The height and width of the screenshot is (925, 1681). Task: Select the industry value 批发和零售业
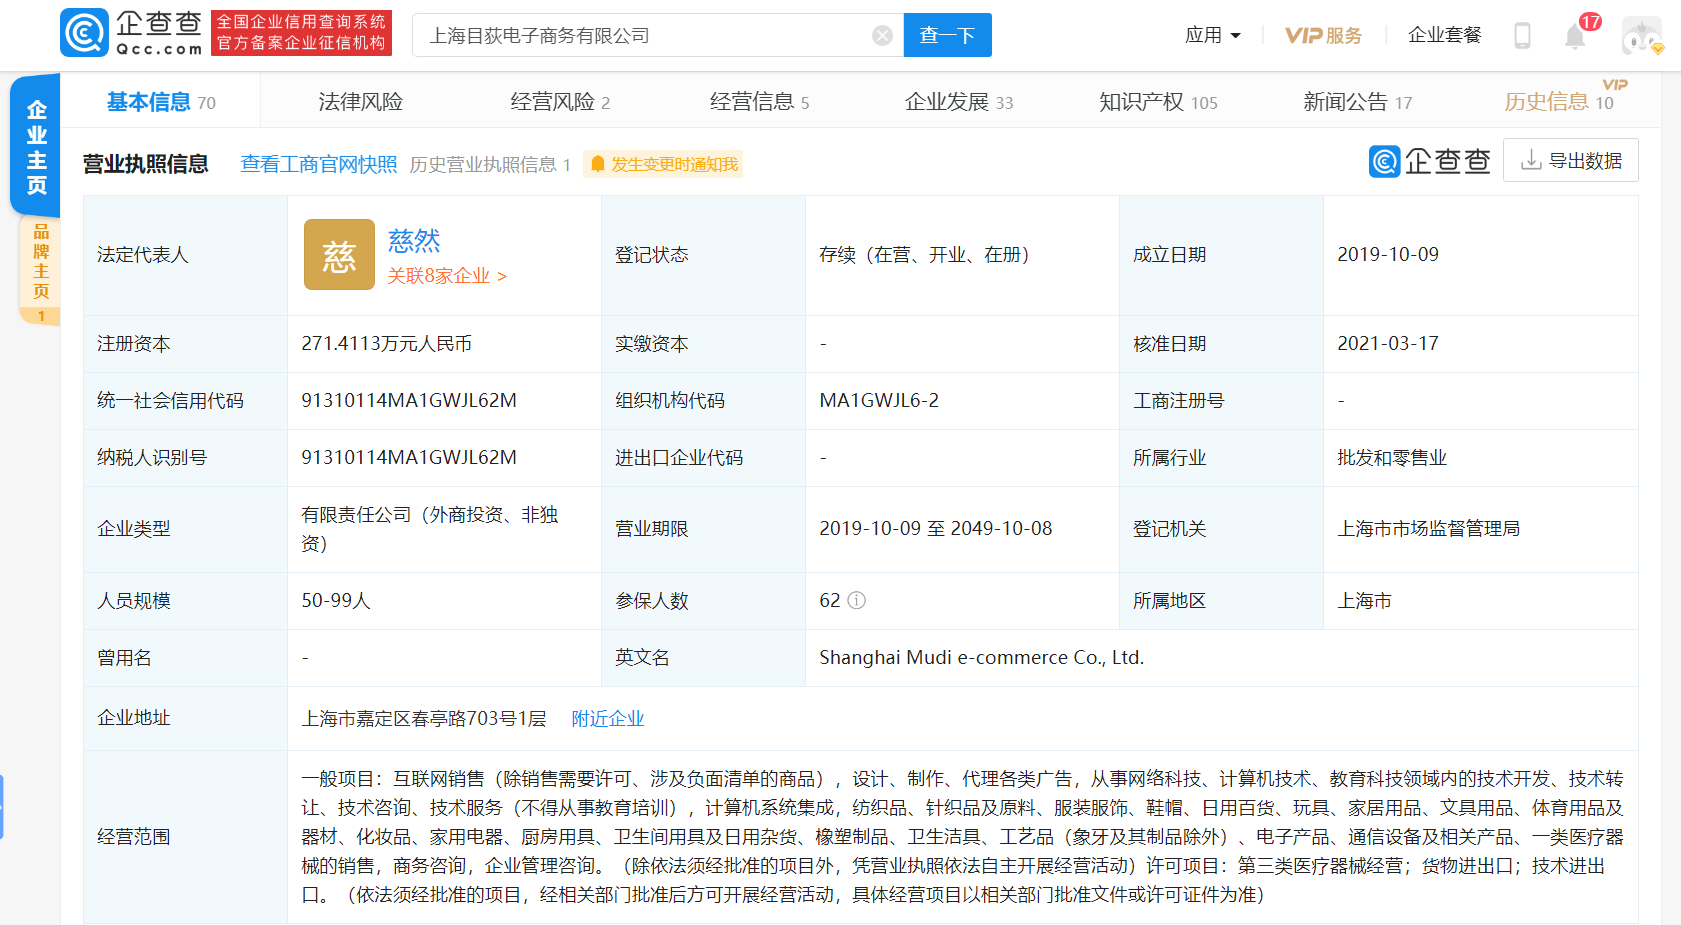pos(1392,457)
